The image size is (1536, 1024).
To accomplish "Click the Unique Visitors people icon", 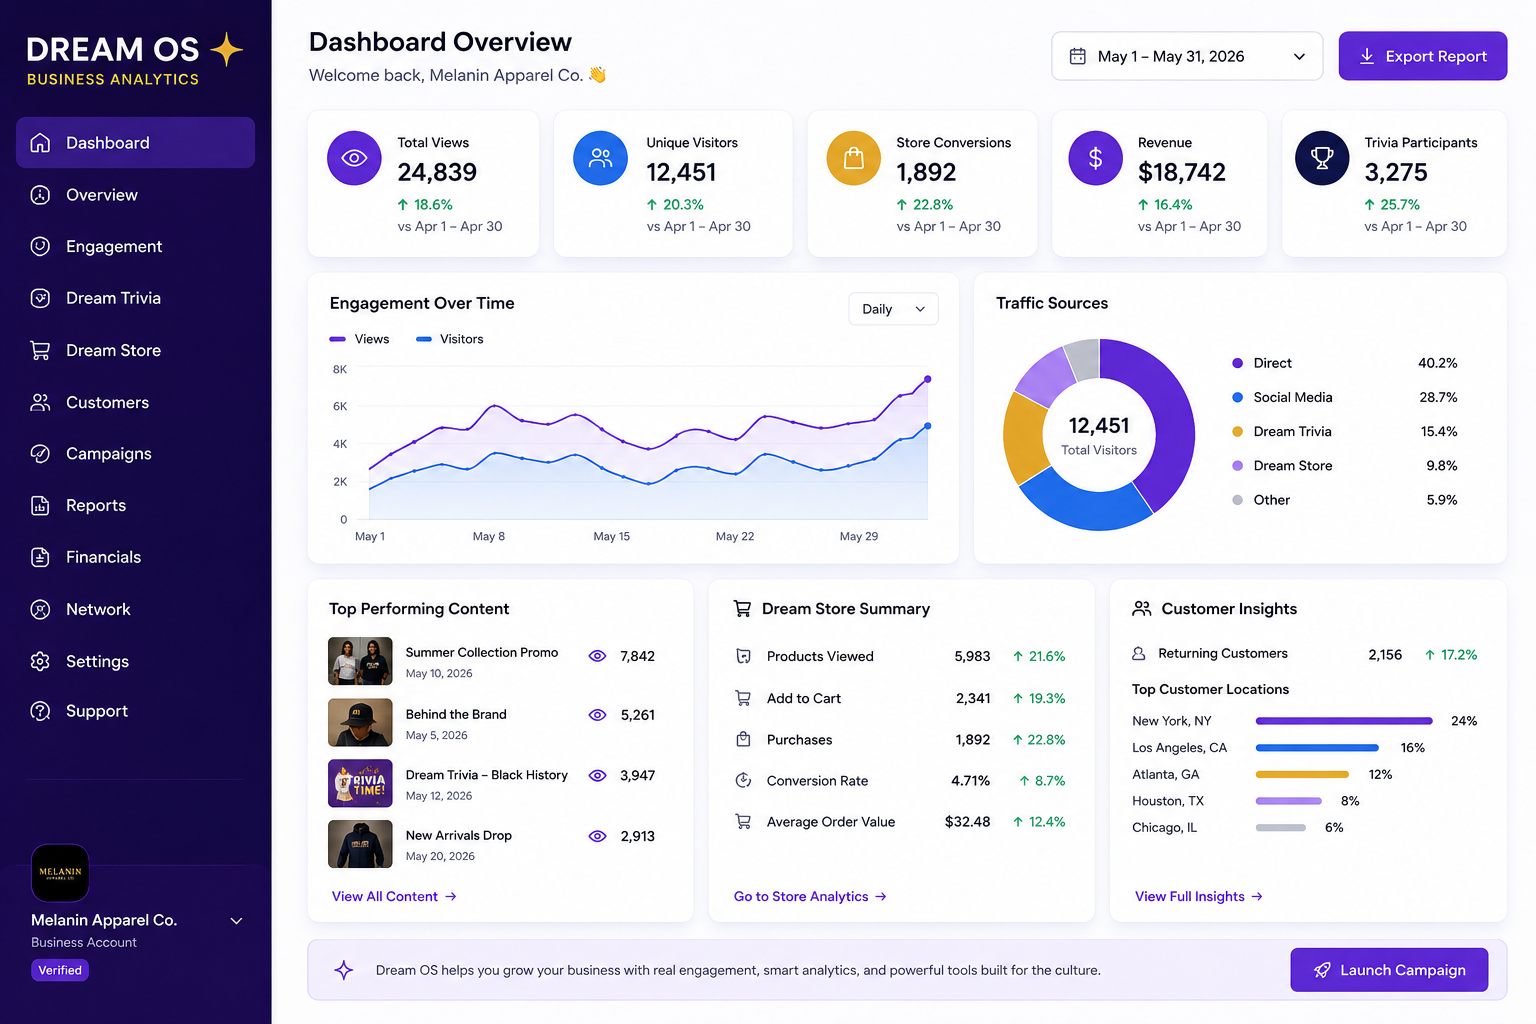I will 600,158.
